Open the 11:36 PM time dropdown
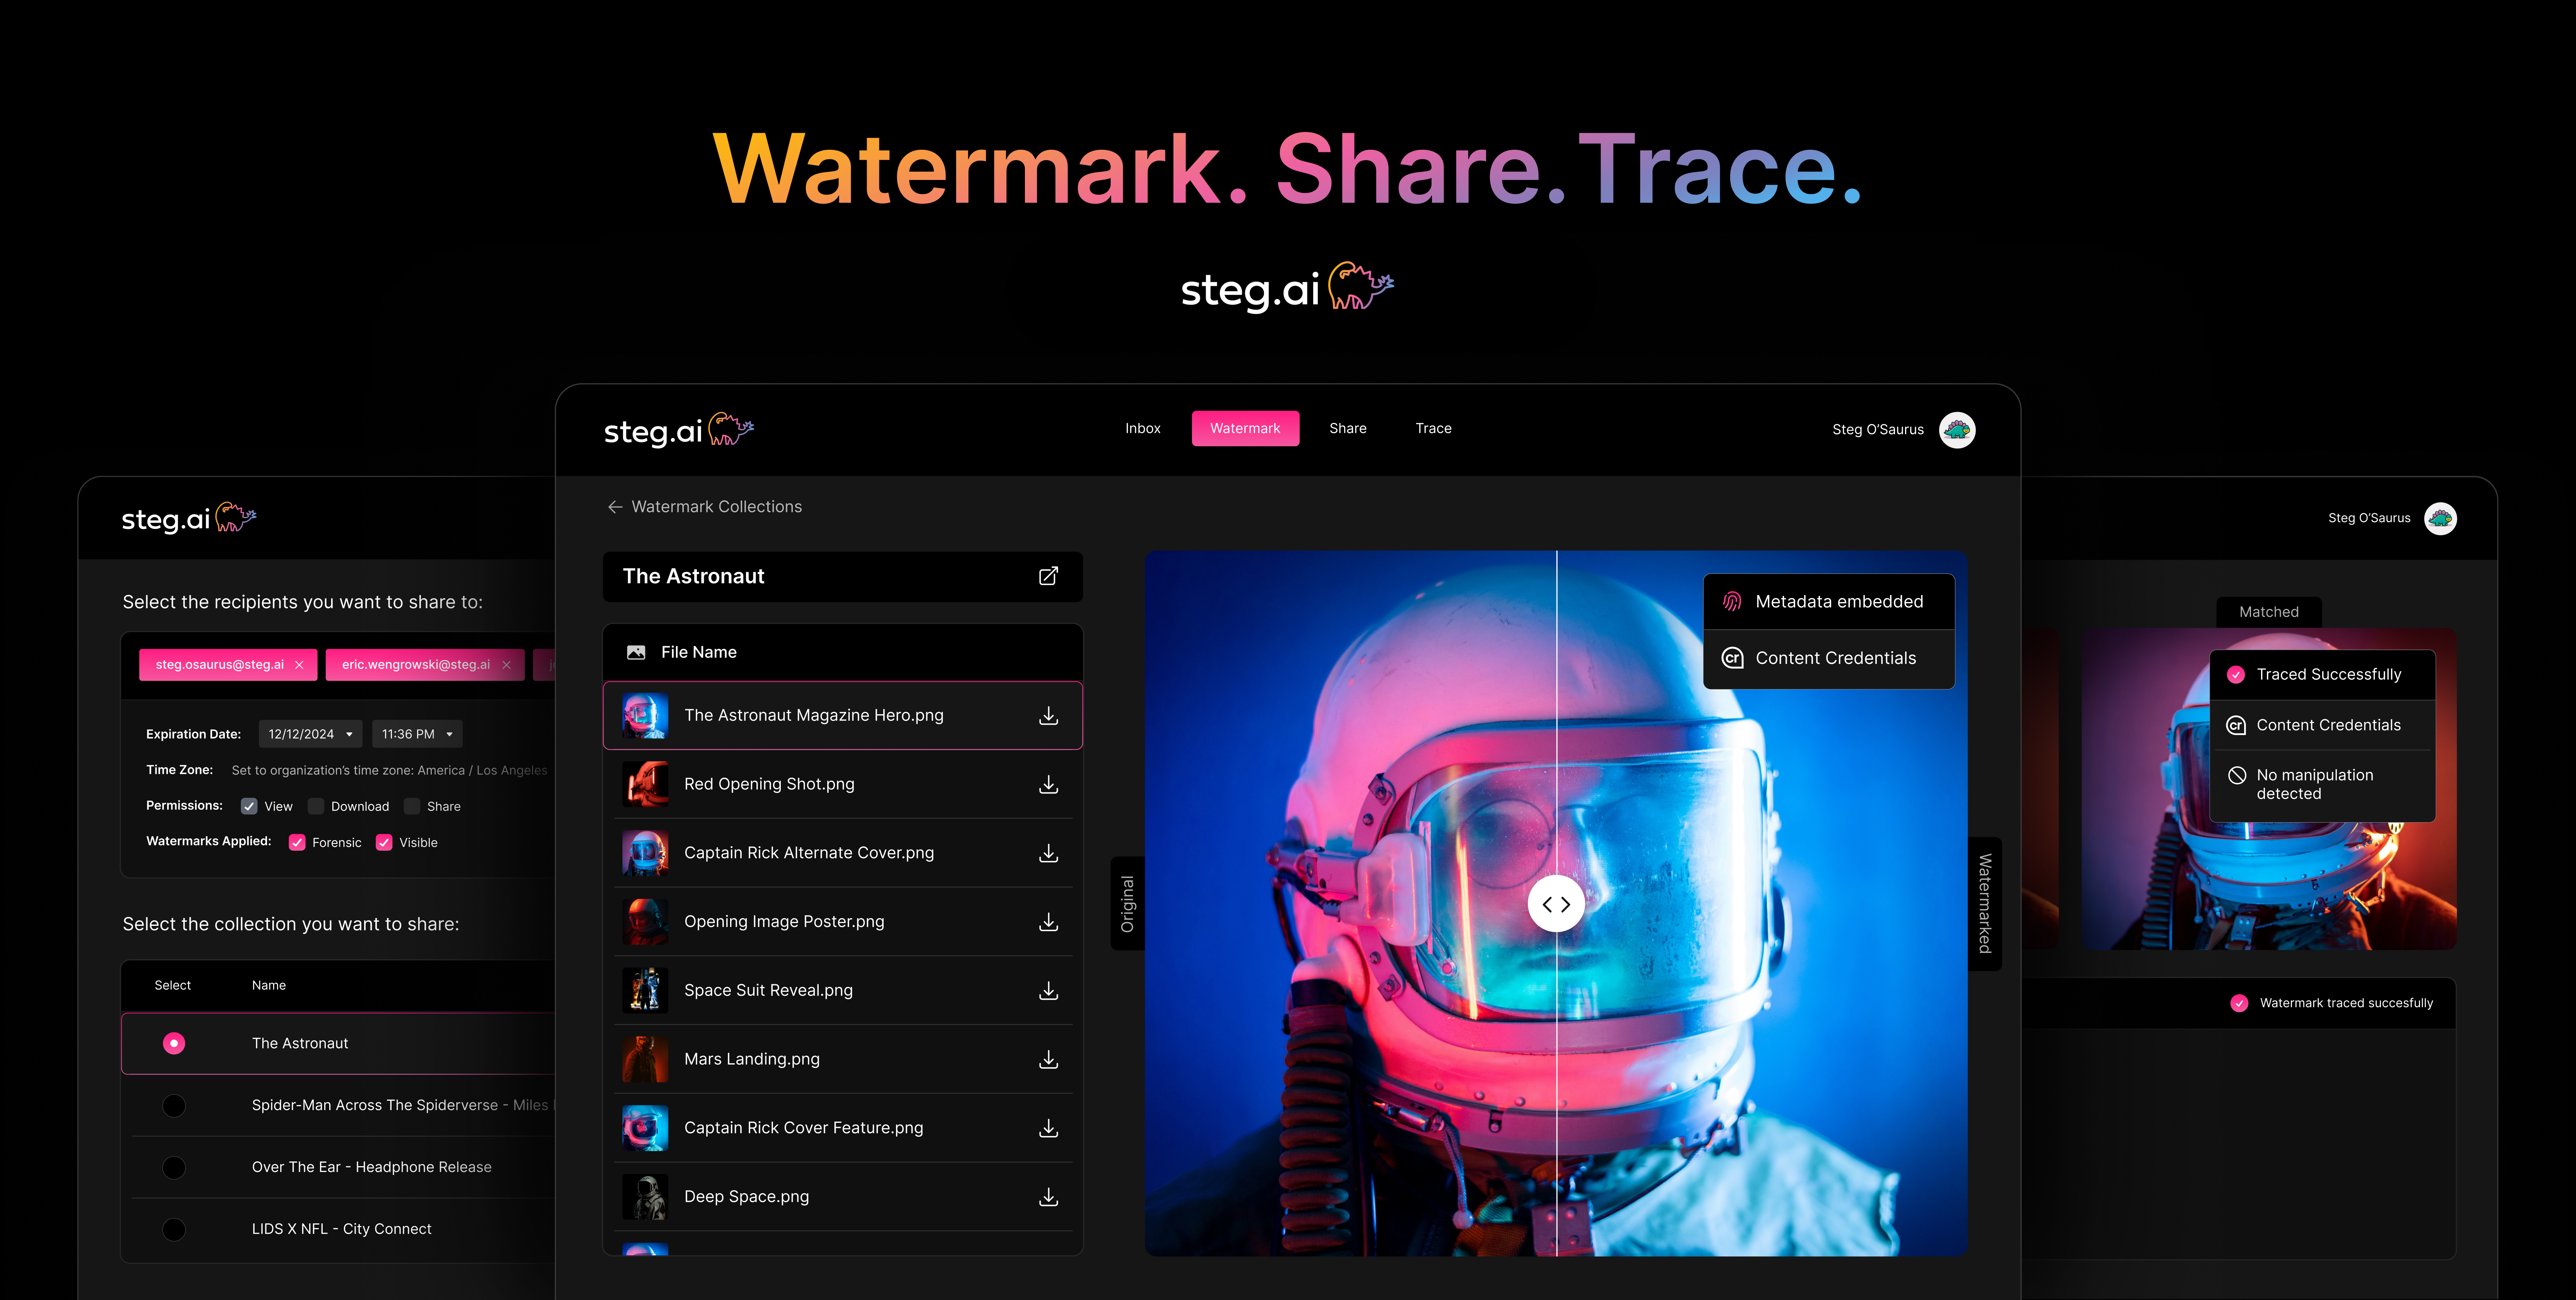 click(417, 734)
